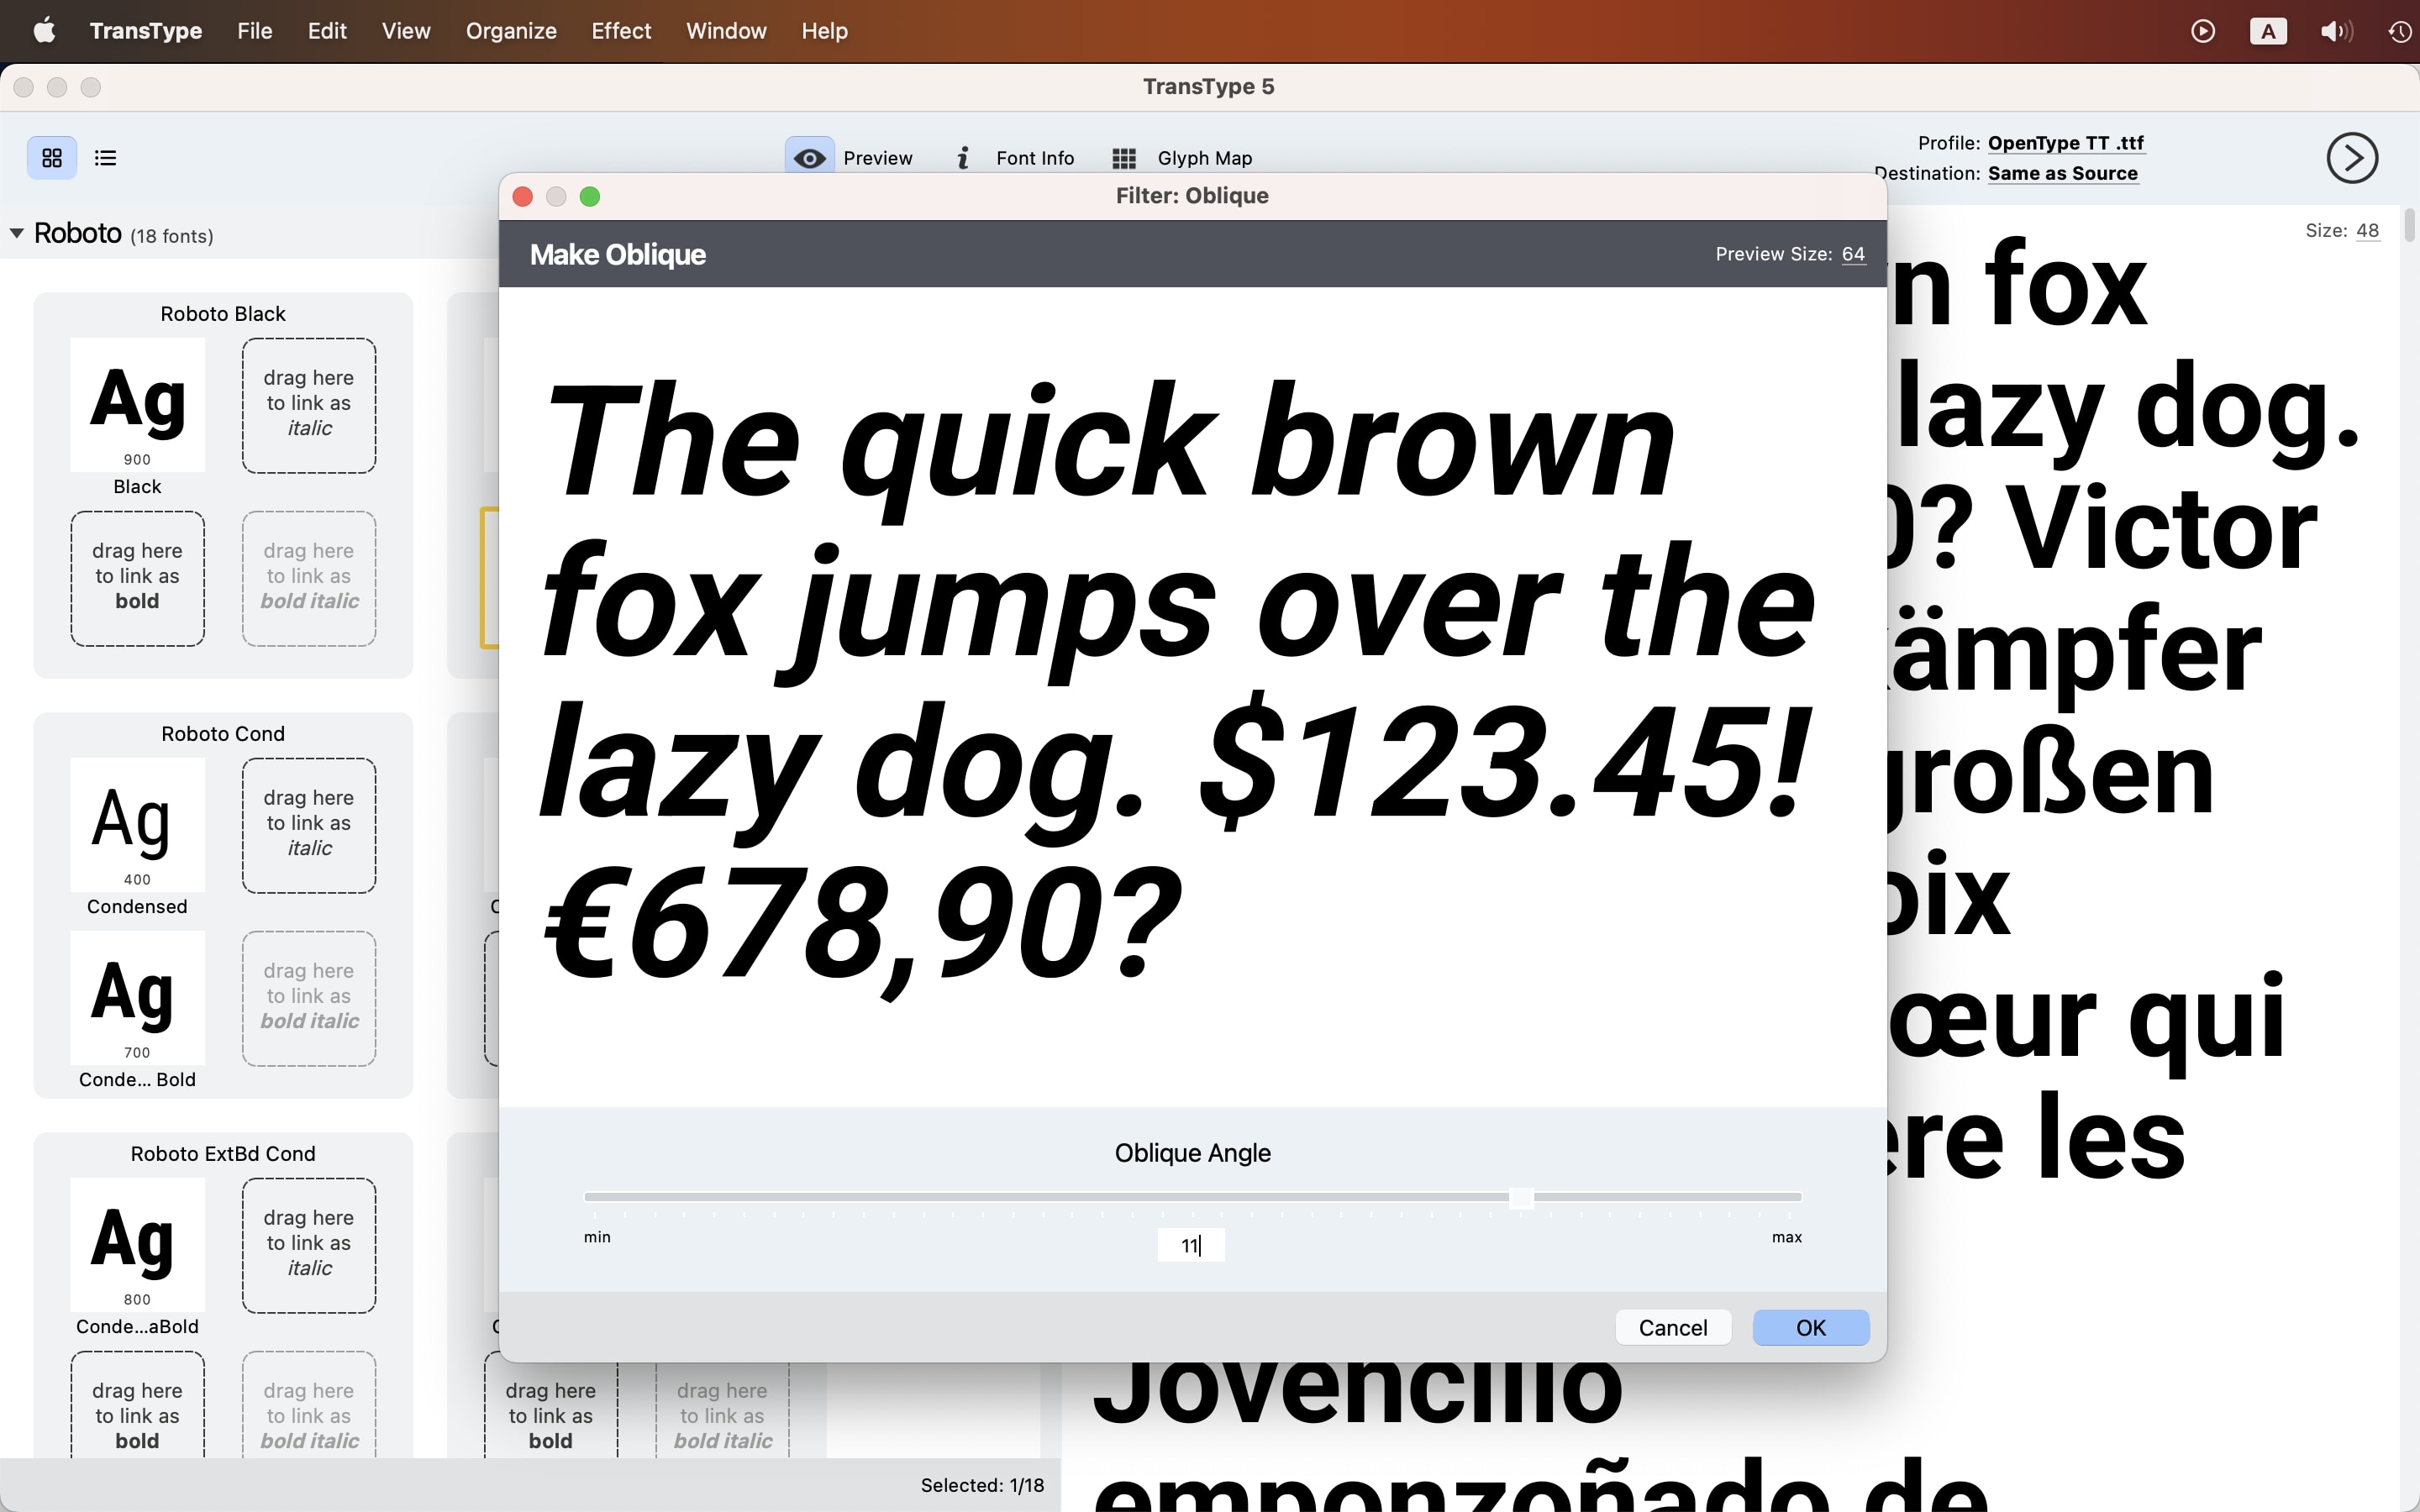Open the Window menu
This screenshot has width=2420, height=1512.
(726, 31)
